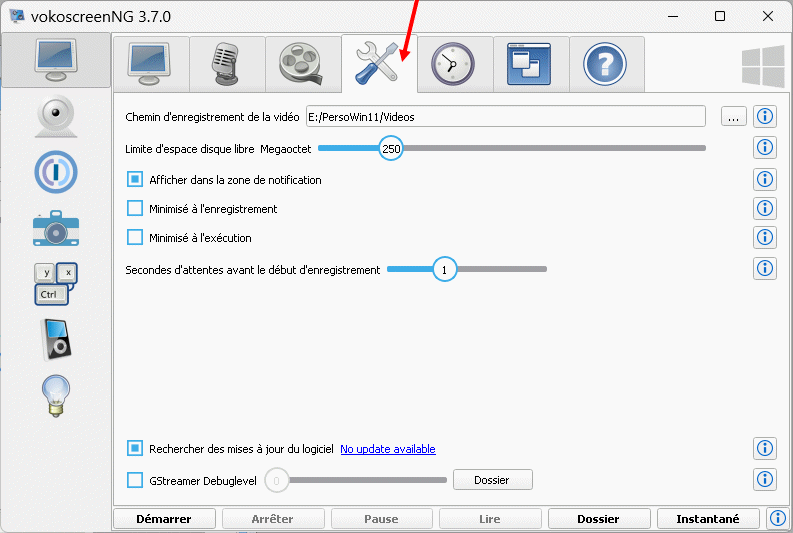Open the bottom Dossier button

click(599, 519)
